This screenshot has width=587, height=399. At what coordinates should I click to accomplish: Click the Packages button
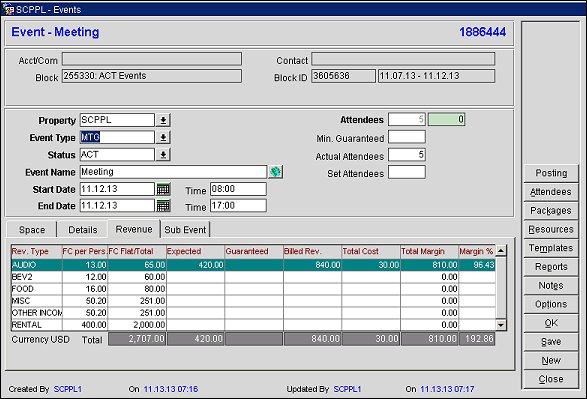point(551,210)
